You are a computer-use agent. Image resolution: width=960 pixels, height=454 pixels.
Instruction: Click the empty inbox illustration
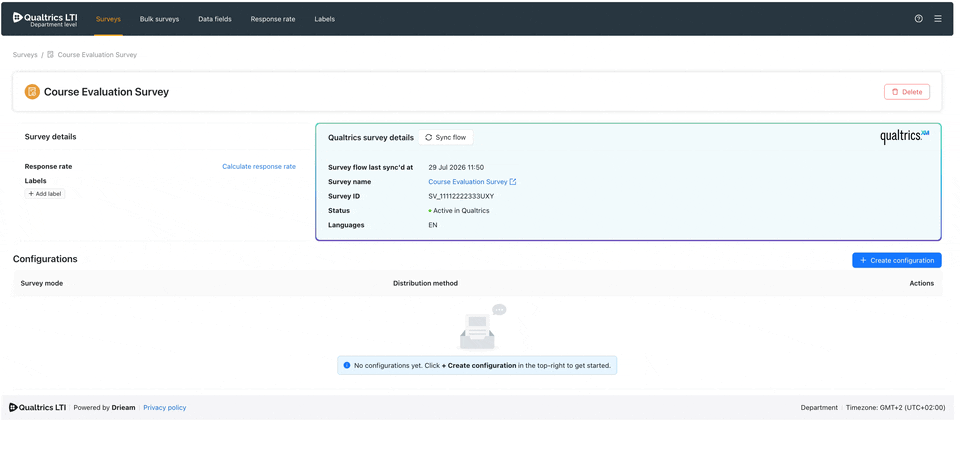[x=481, y=327]
